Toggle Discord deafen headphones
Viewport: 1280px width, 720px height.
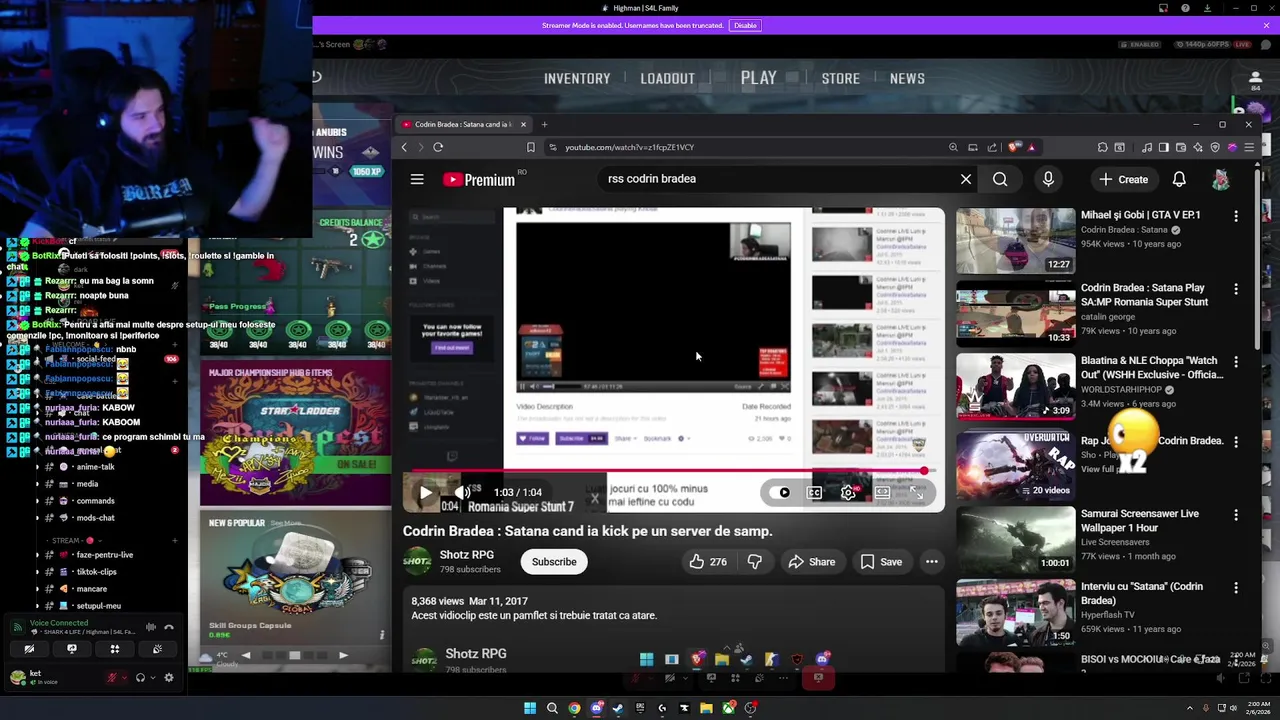point(140,678)
